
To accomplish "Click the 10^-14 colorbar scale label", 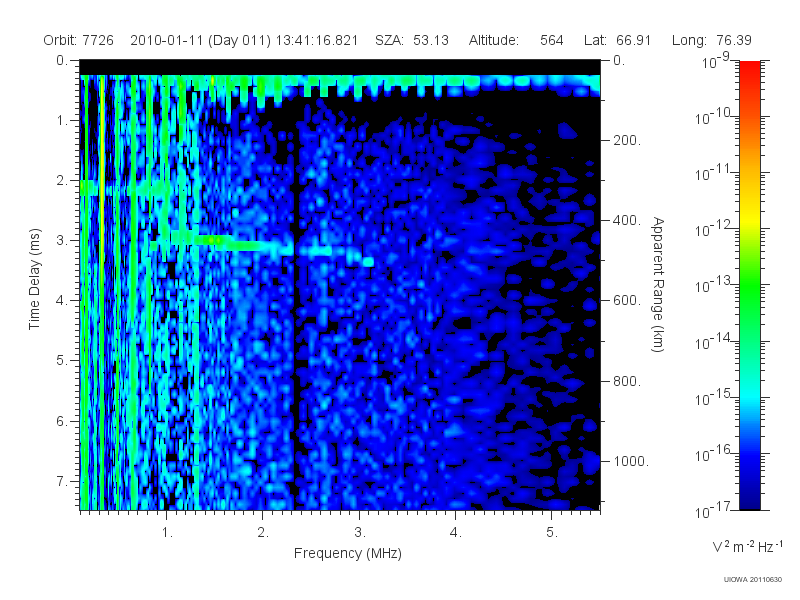I will (715, 342).
